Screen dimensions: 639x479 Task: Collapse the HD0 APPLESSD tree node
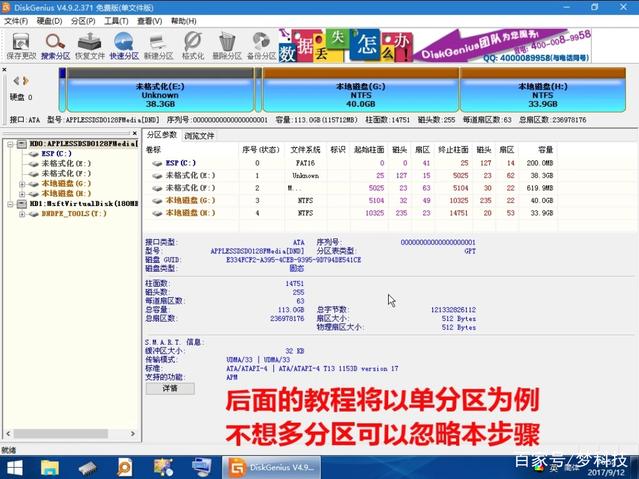(x=10, y=144)
